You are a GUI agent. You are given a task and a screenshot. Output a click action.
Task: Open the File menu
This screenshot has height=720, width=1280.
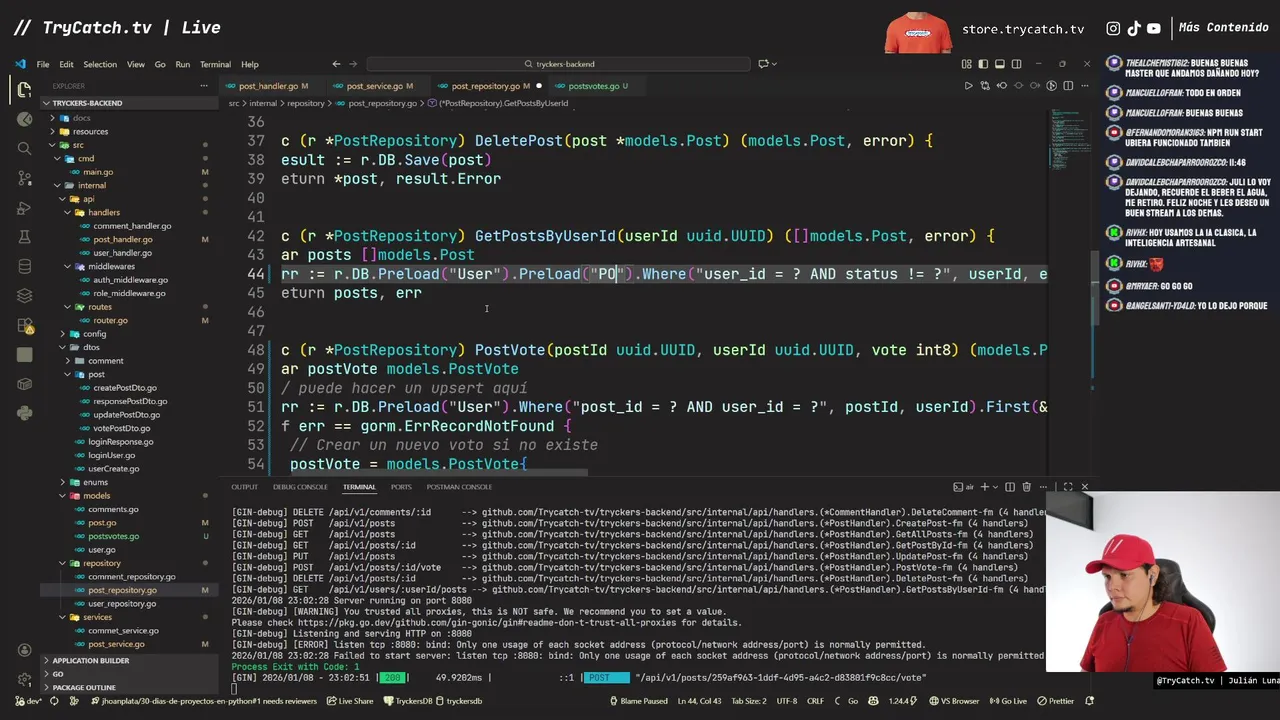pos(43,64)
